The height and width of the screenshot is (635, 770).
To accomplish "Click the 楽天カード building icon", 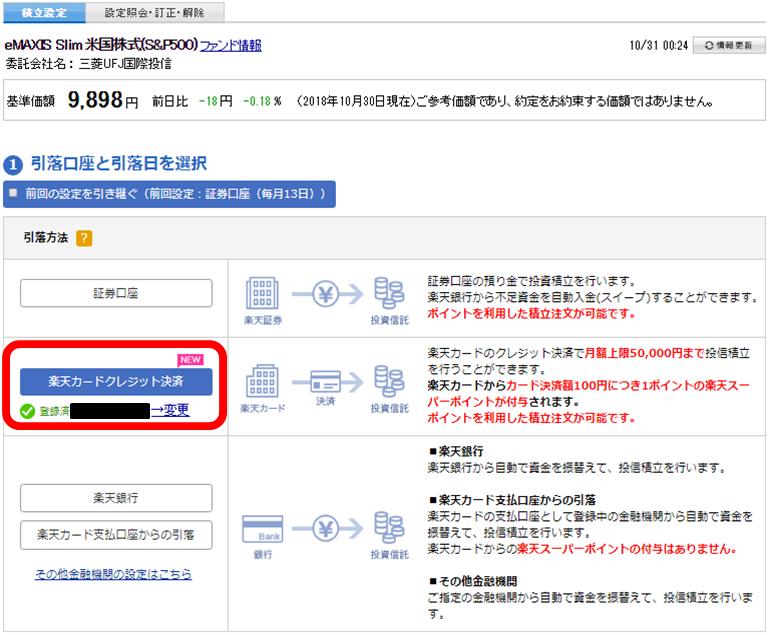I will click(x=262, y=381).
